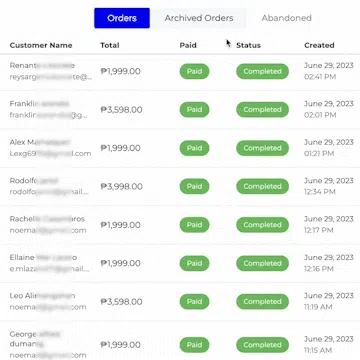Click the Paid column header

point(188,45)
